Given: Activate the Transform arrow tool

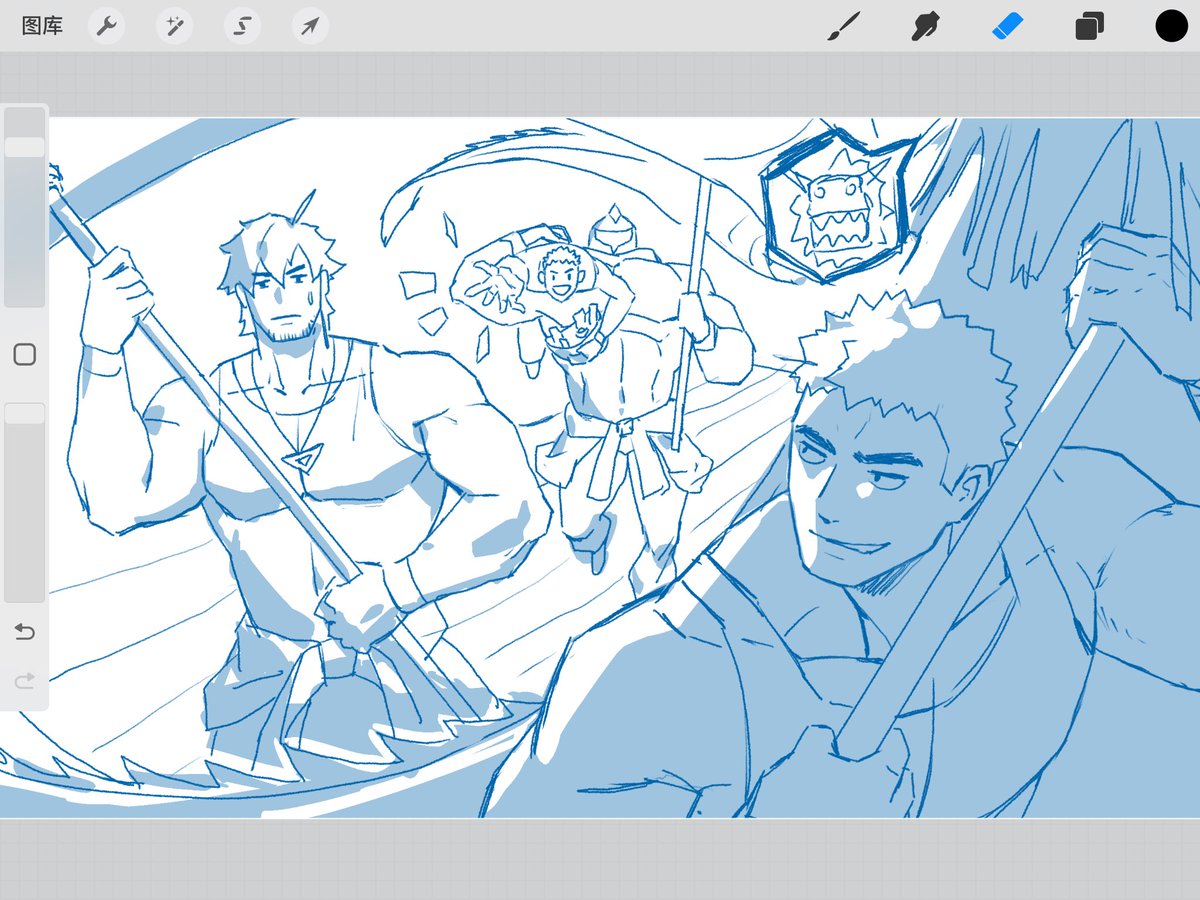Looking at the screenshot, I should (x=311, y=26).
